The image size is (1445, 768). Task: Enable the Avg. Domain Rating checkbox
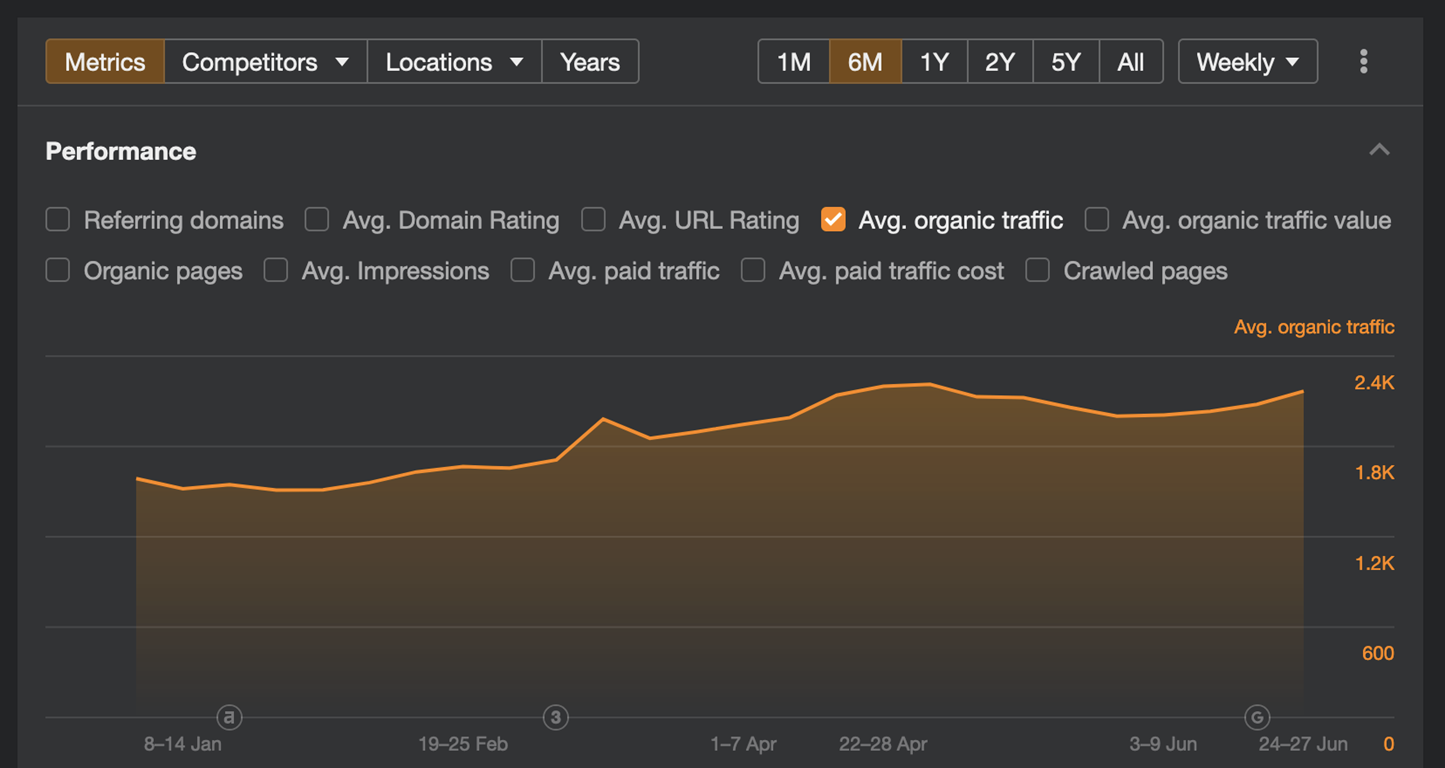point(317,219)
